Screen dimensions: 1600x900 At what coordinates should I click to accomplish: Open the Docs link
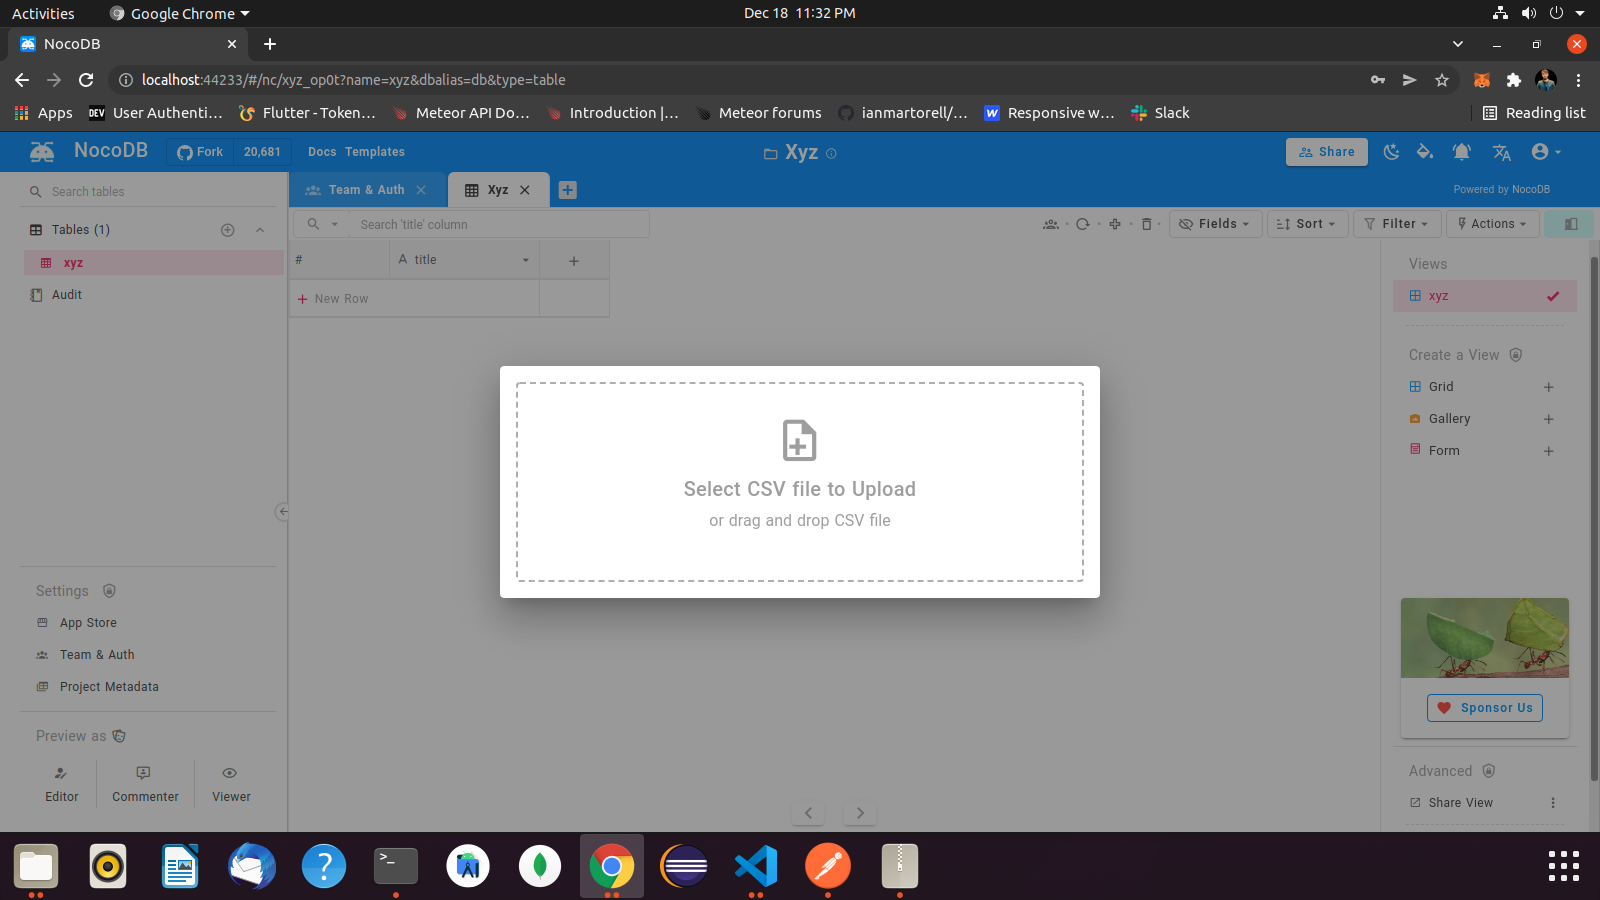coord(322,152)
